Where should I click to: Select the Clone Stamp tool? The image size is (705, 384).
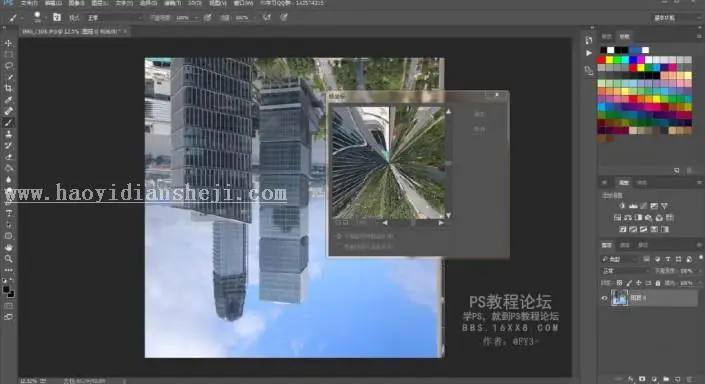(x=8, y=134)
